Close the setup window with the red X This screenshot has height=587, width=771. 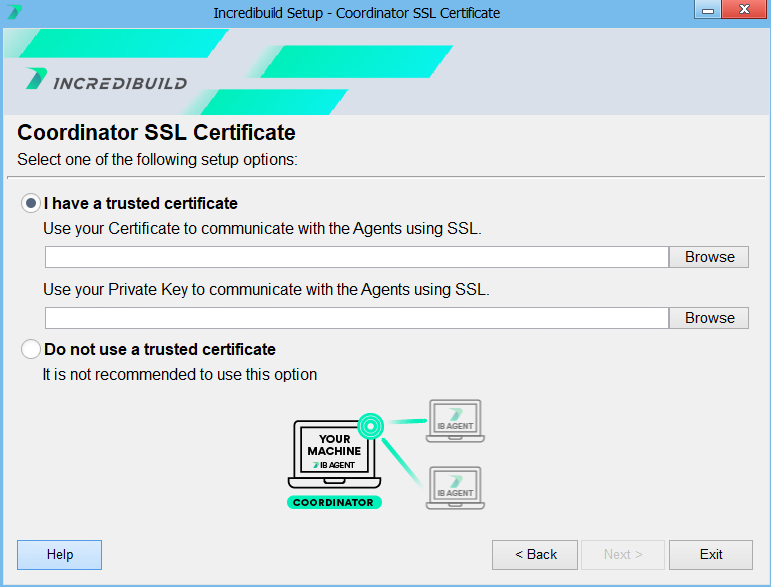coord(742,11)
